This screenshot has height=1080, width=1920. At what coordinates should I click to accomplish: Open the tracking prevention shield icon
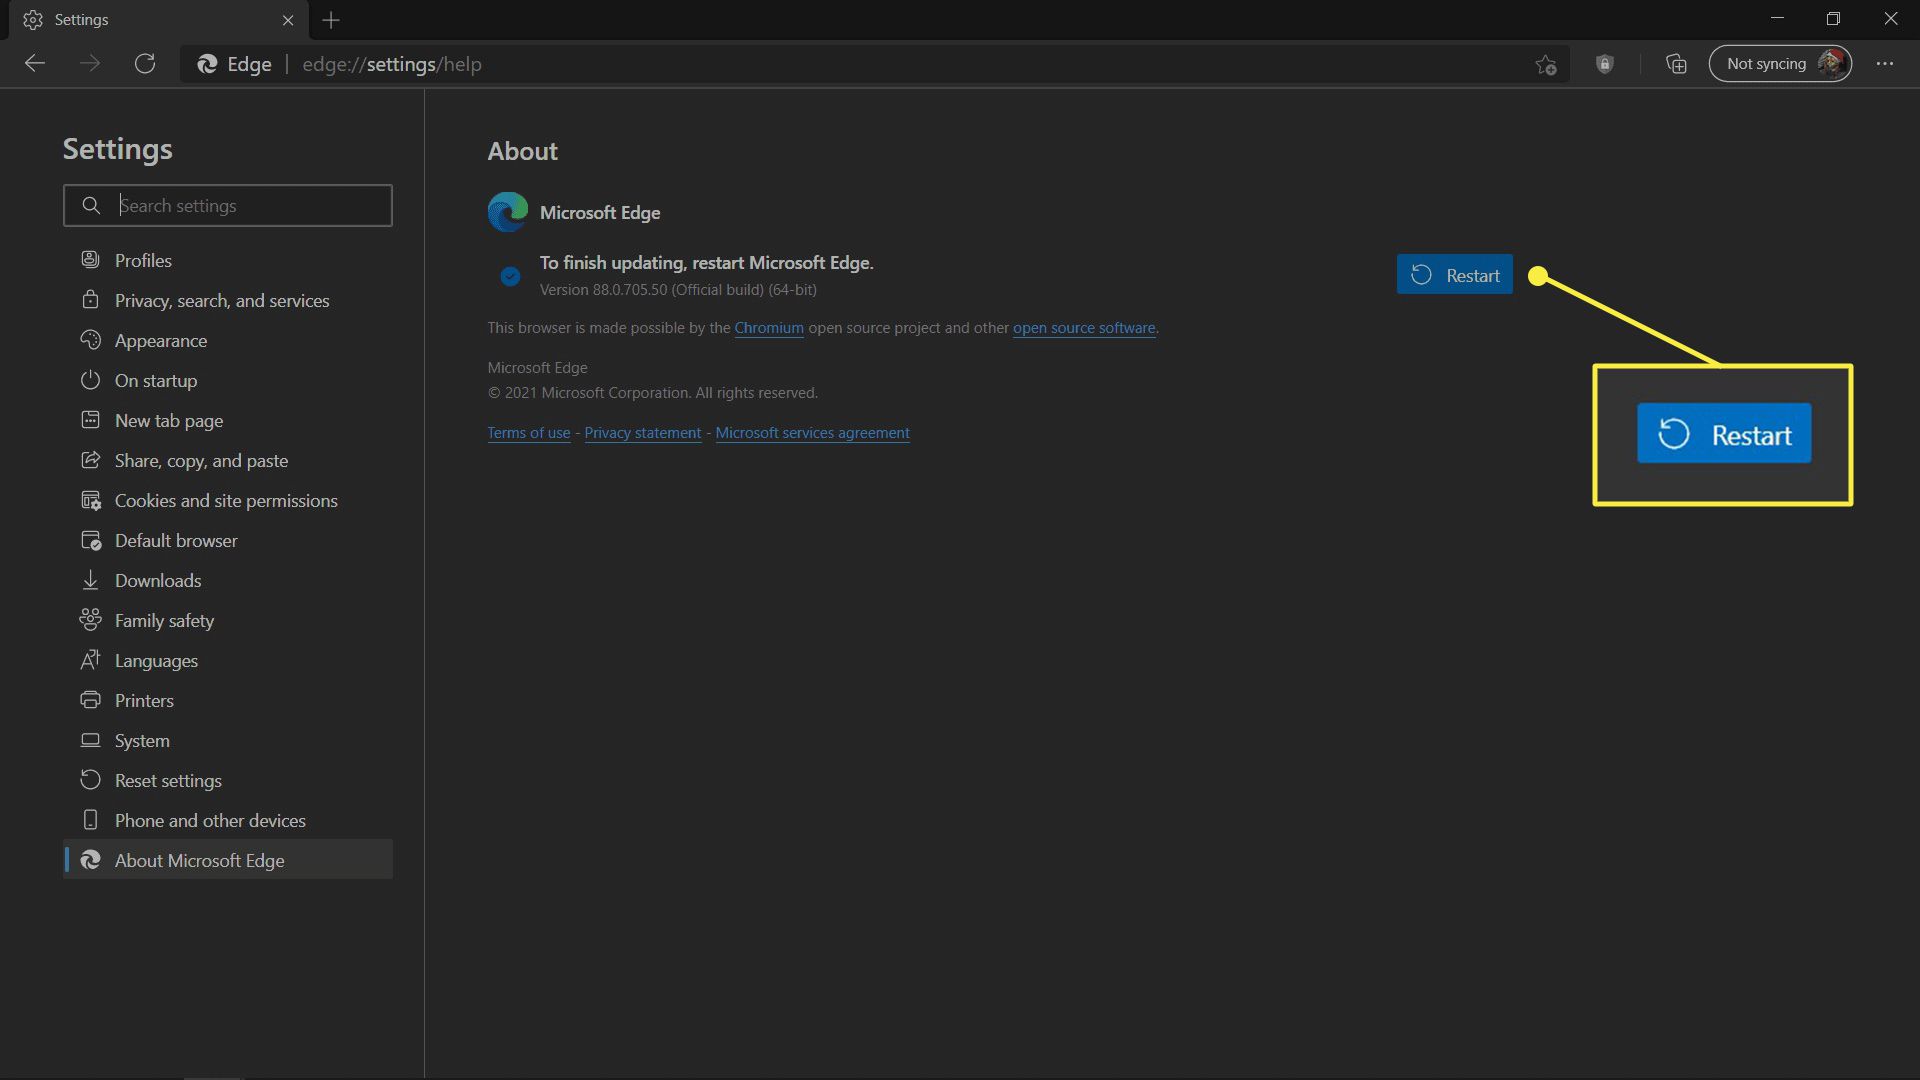[x=1605, y=64]
